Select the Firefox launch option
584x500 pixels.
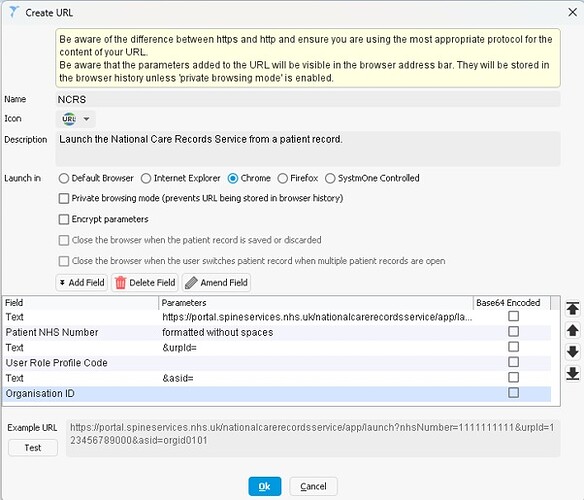283,178
